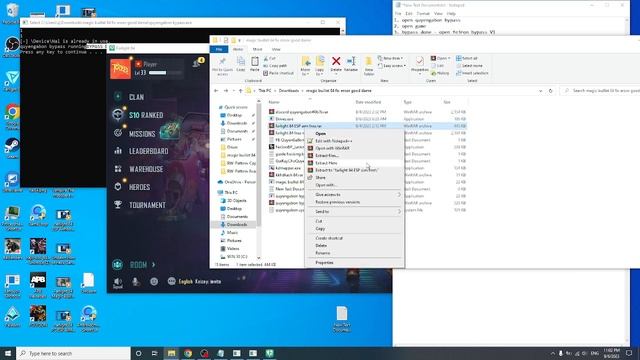Click the Explorer search box
640x360 pixels.
tap(600, 91)
